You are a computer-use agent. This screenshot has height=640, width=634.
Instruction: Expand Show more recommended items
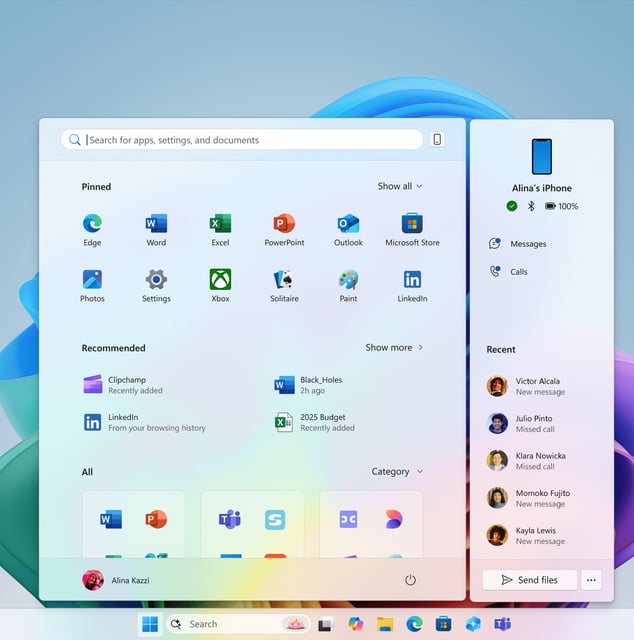(394, 347)
